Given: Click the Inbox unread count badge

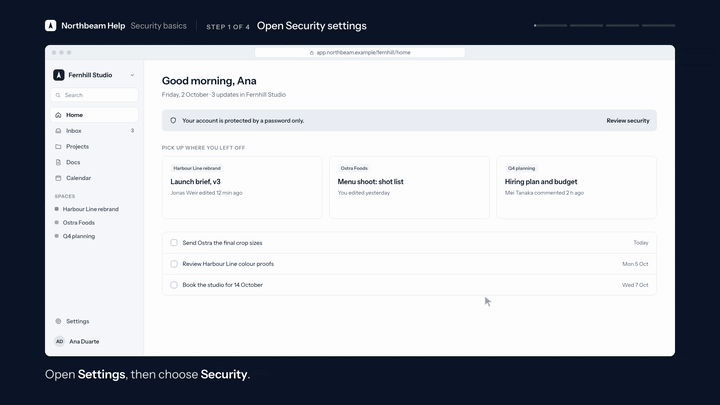Looking at the screenshot, I should (x=132, y=131).
